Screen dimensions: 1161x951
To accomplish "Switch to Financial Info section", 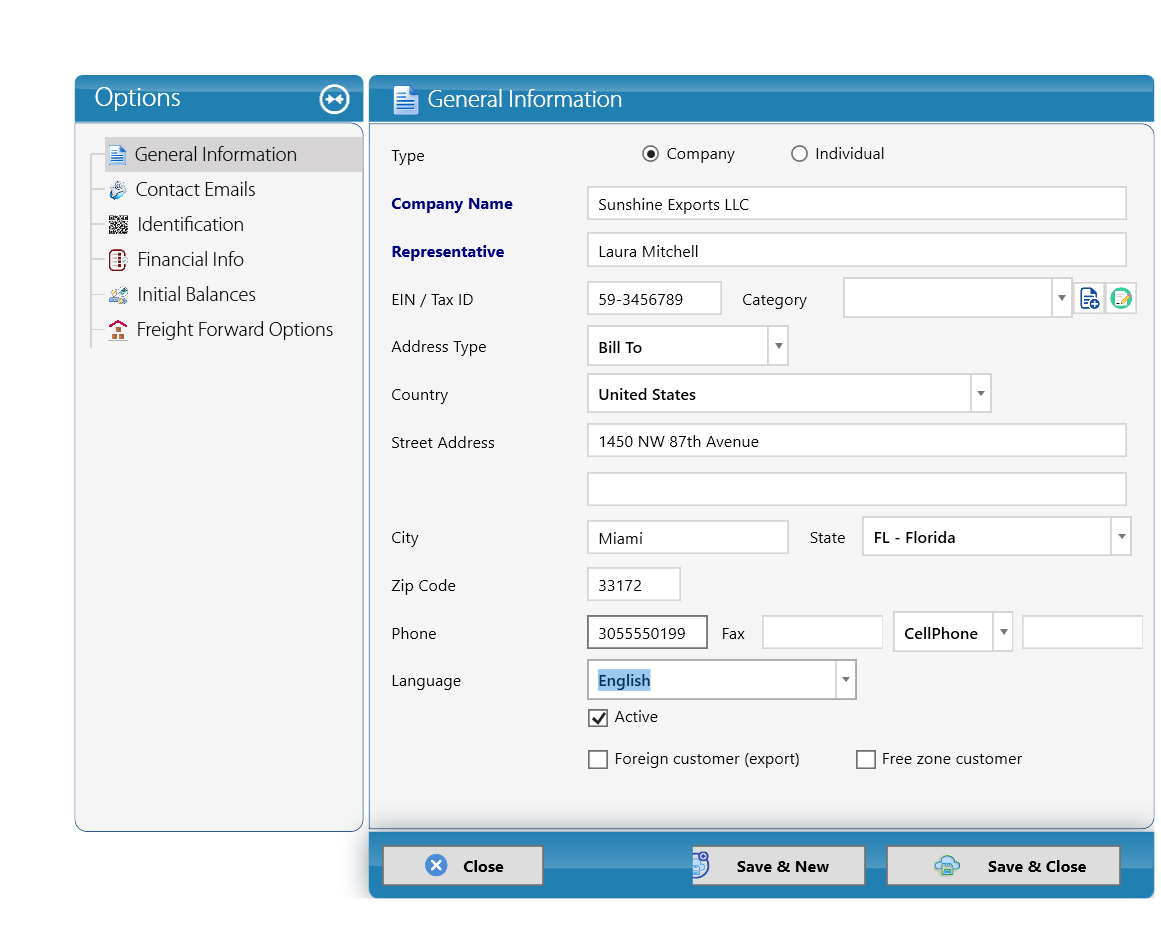I will (190, 259).
